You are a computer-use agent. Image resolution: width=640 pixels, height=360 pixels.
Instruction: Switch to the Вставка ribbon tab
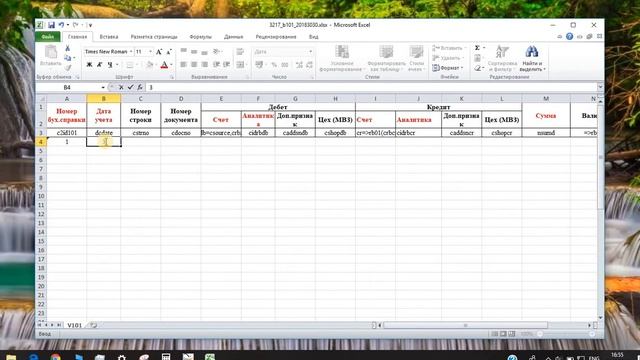pyautogui.click(x=109, y=37)
